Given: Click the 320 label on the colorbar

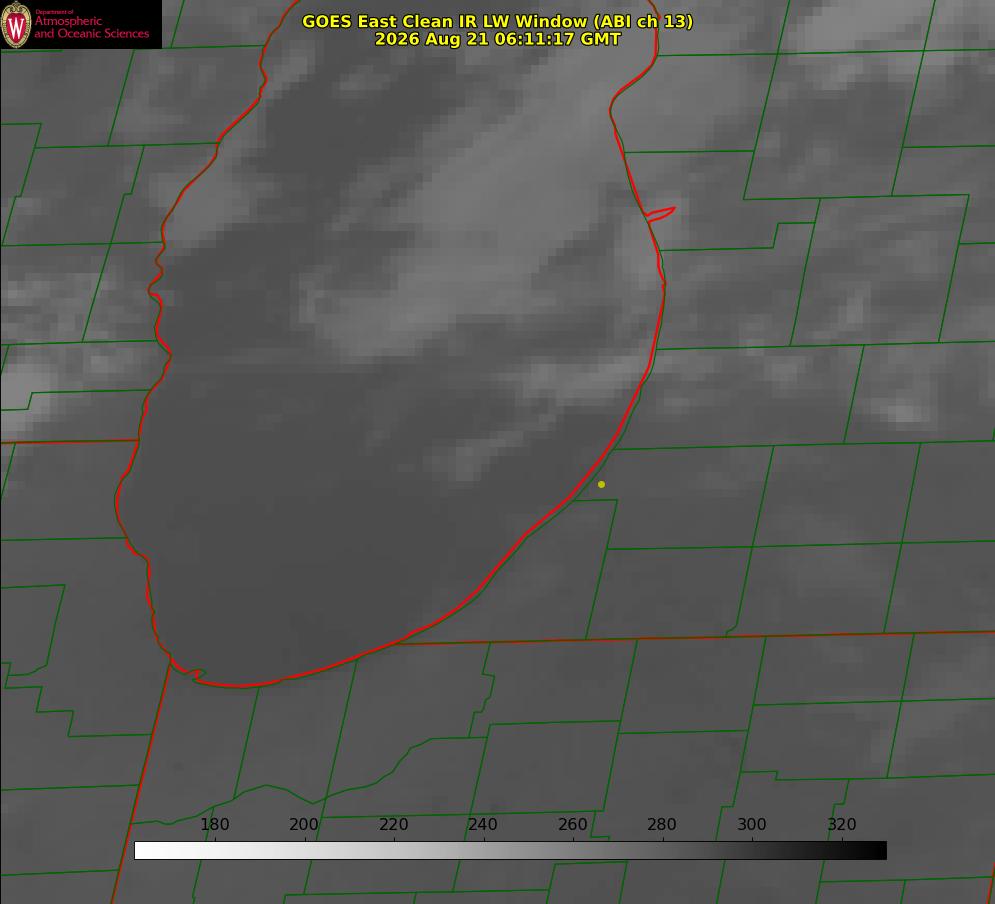Looking at the screenshot, I should pyautogui.click(x=842, y=824).
